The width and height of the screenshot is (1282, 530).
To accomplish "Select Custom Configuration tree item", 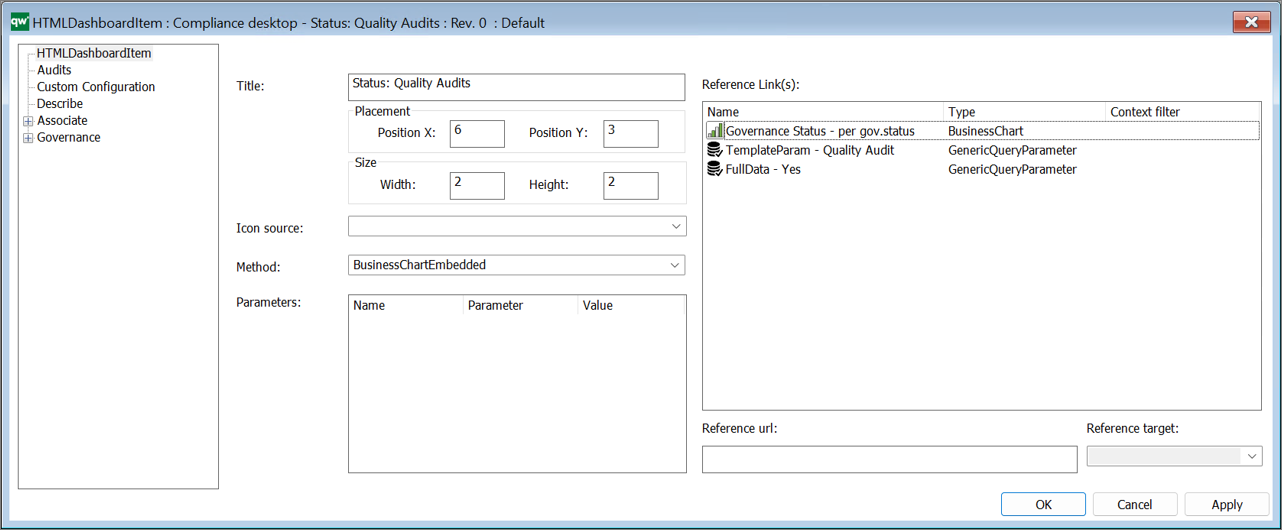I will [x=96, y=87].
